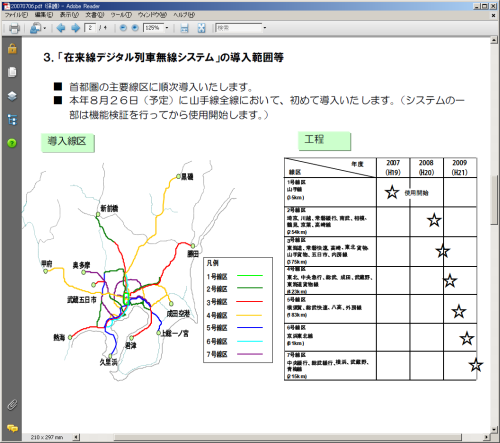Click the 2007 (H19) column header
This screenshot has height=443, width=500.
[x=393, y=167]
